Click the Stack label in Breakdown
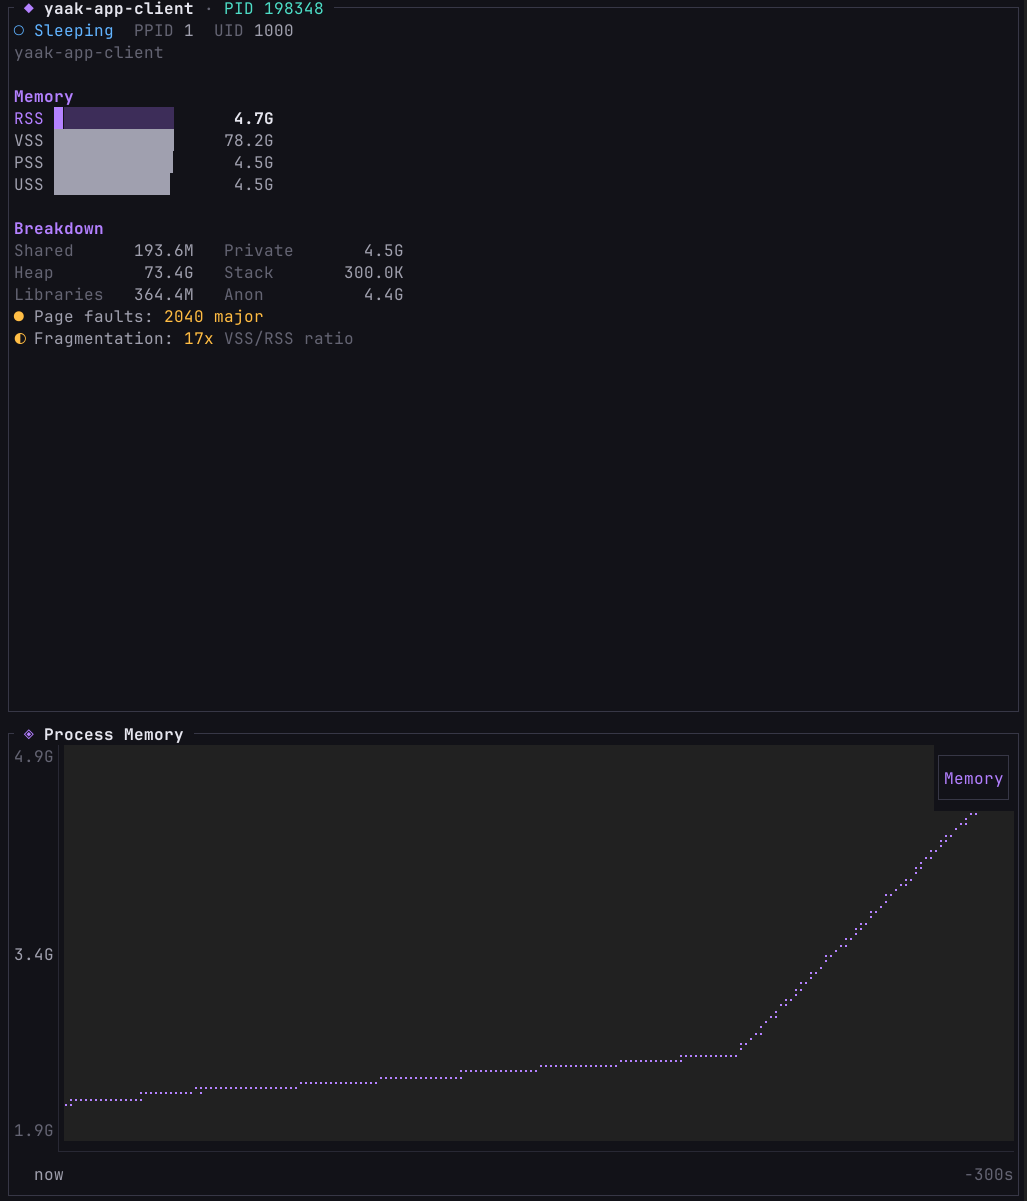This screenshot has width=1027, height=1201. pos(249,273)
